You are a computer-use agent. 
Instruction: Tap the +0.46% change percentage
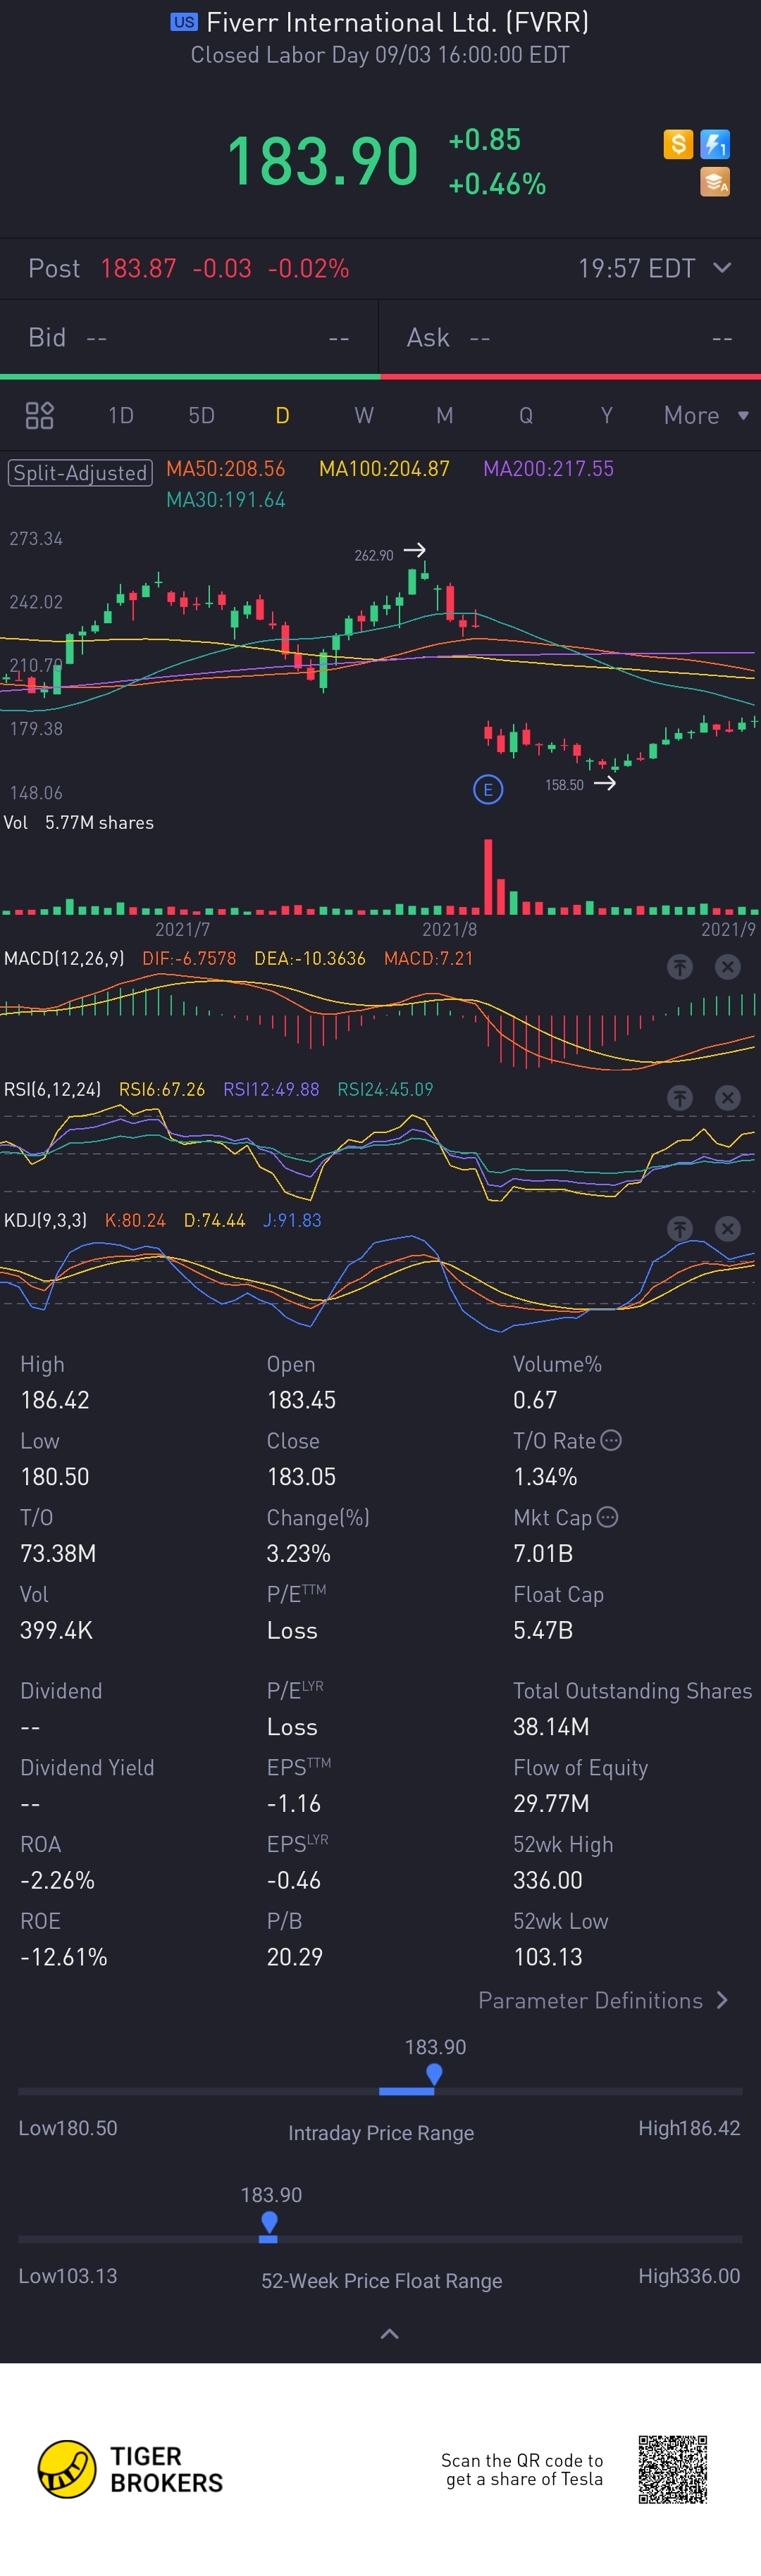tap(497, 184)
